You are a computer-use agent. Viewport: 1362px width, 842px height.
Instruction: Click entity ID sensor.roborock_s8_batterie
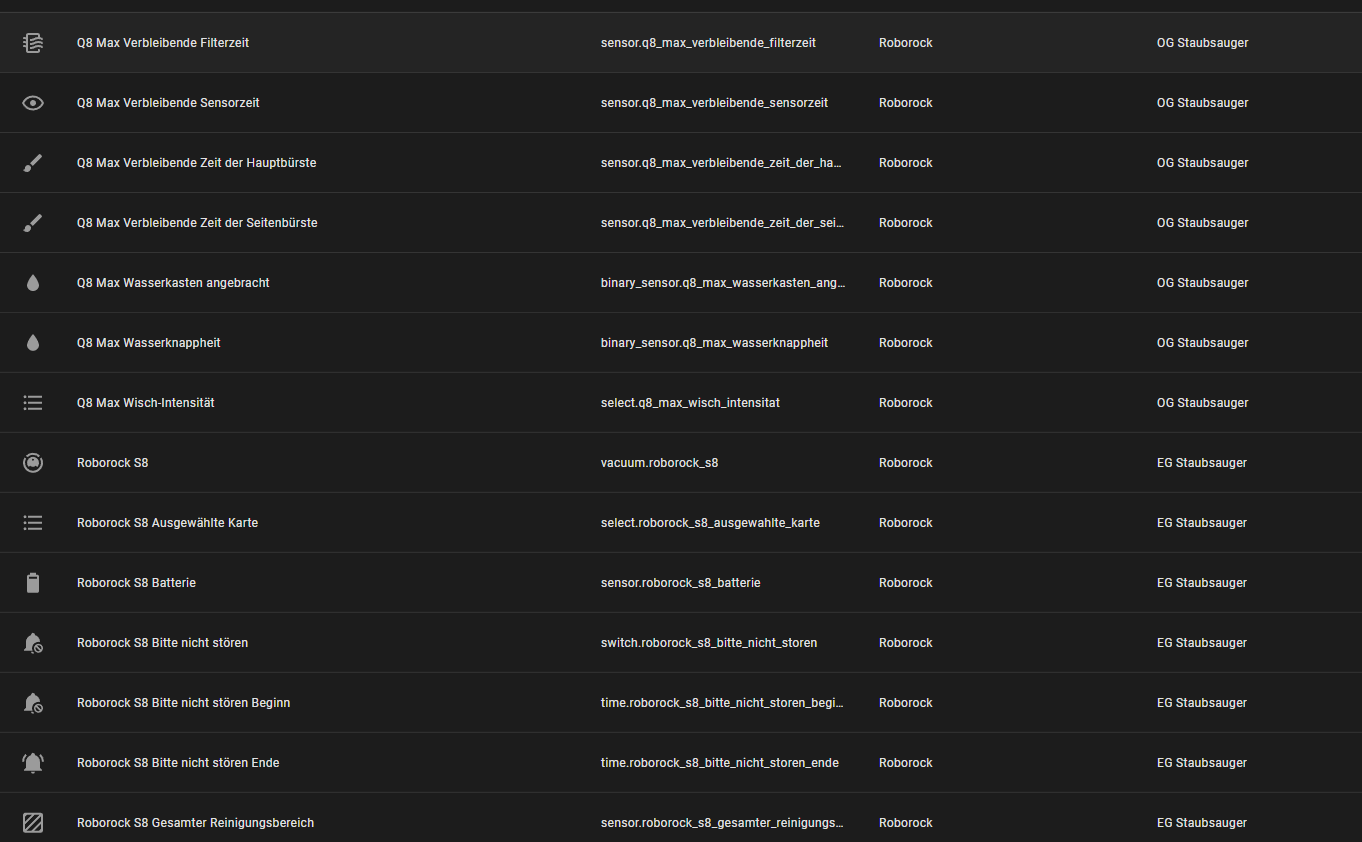[x=681, y=583]
